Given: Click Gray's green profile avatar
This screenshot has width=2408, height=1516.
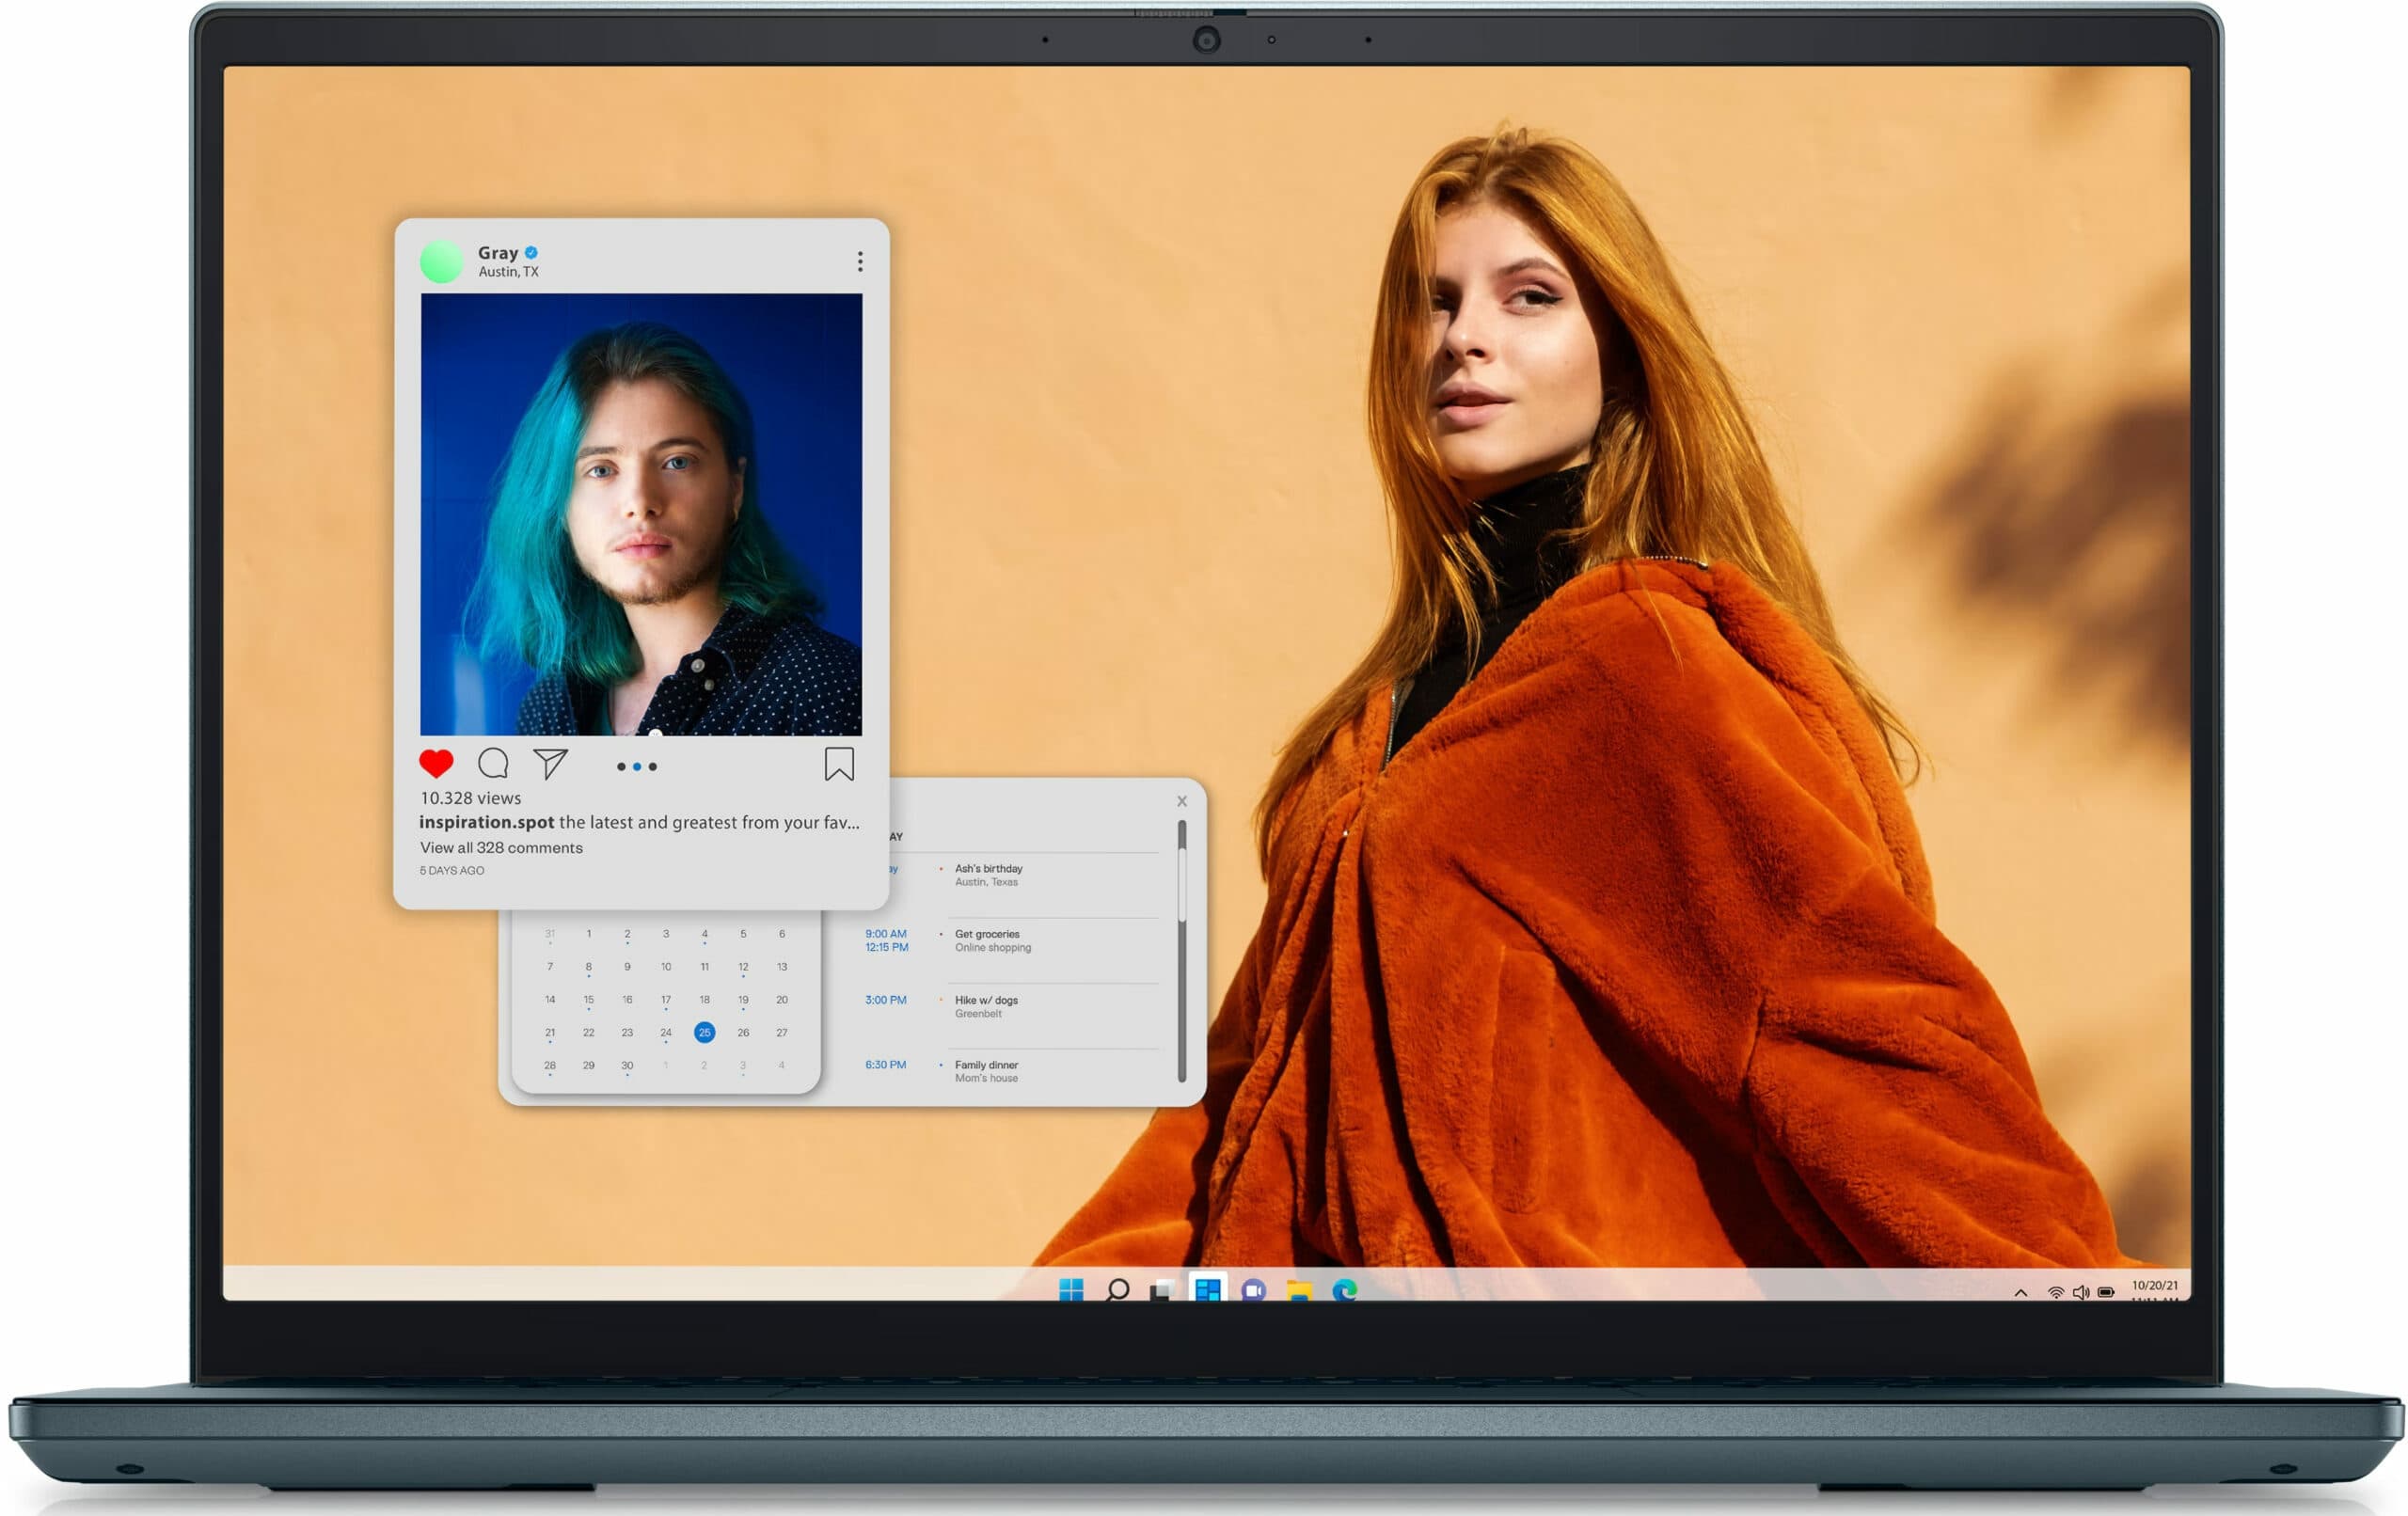Looking at the screenshot, I should (x=441, y=261).
